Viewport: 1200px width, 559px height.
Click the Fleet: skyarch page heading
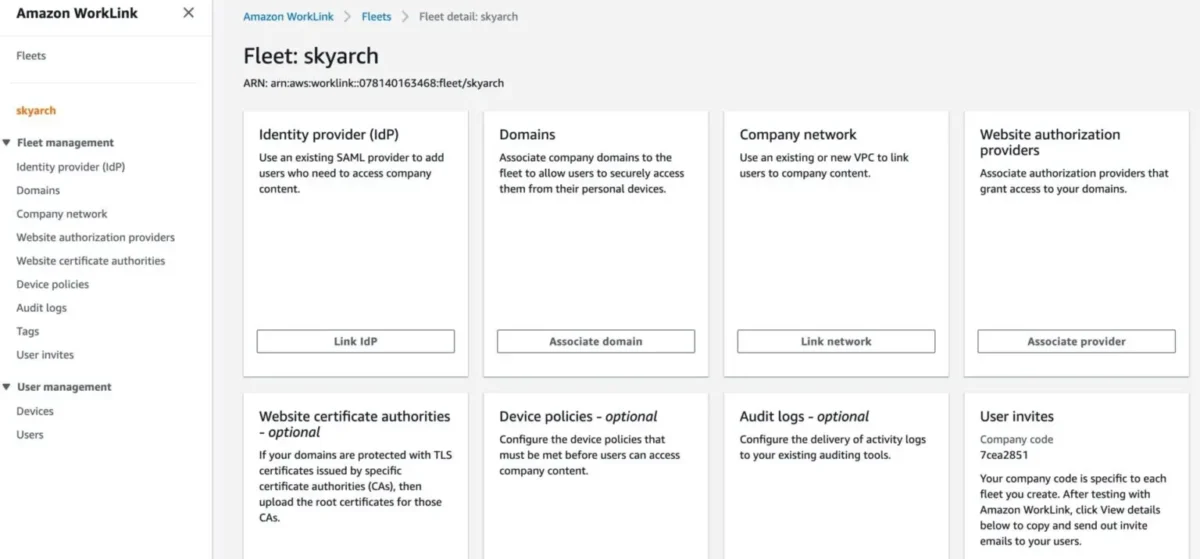(311, 56)
